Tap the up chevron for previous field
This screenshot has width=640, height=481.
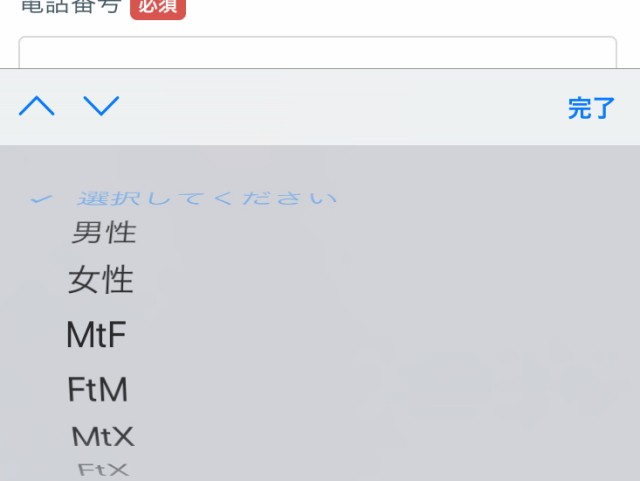37,106
